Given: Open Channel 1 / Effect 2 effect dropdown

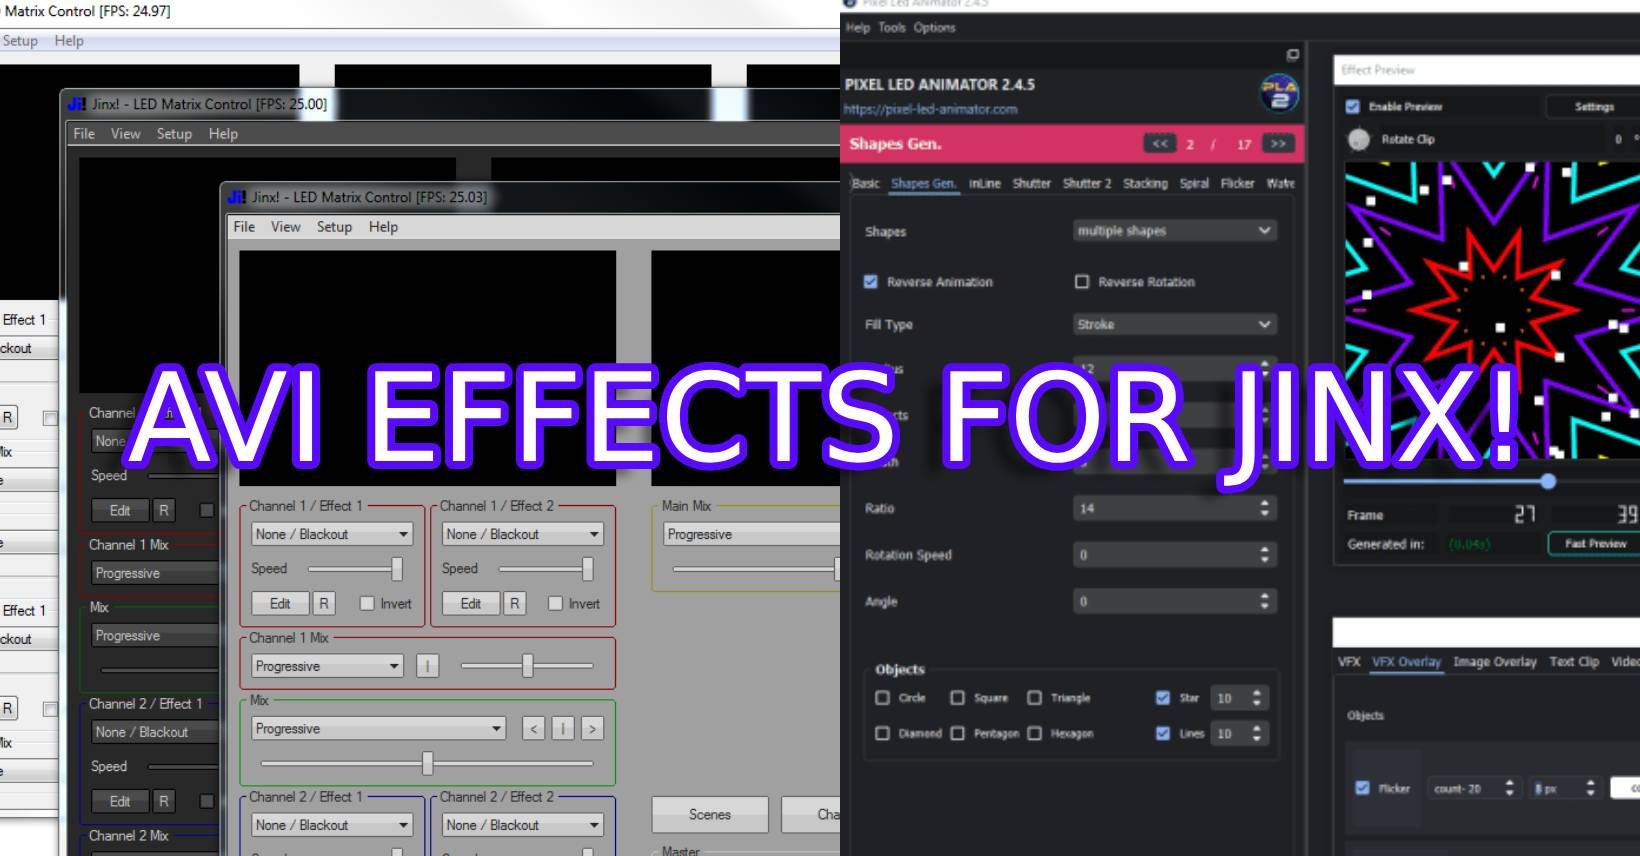Looking at the screenshot, I should click(x=523, y=534).
